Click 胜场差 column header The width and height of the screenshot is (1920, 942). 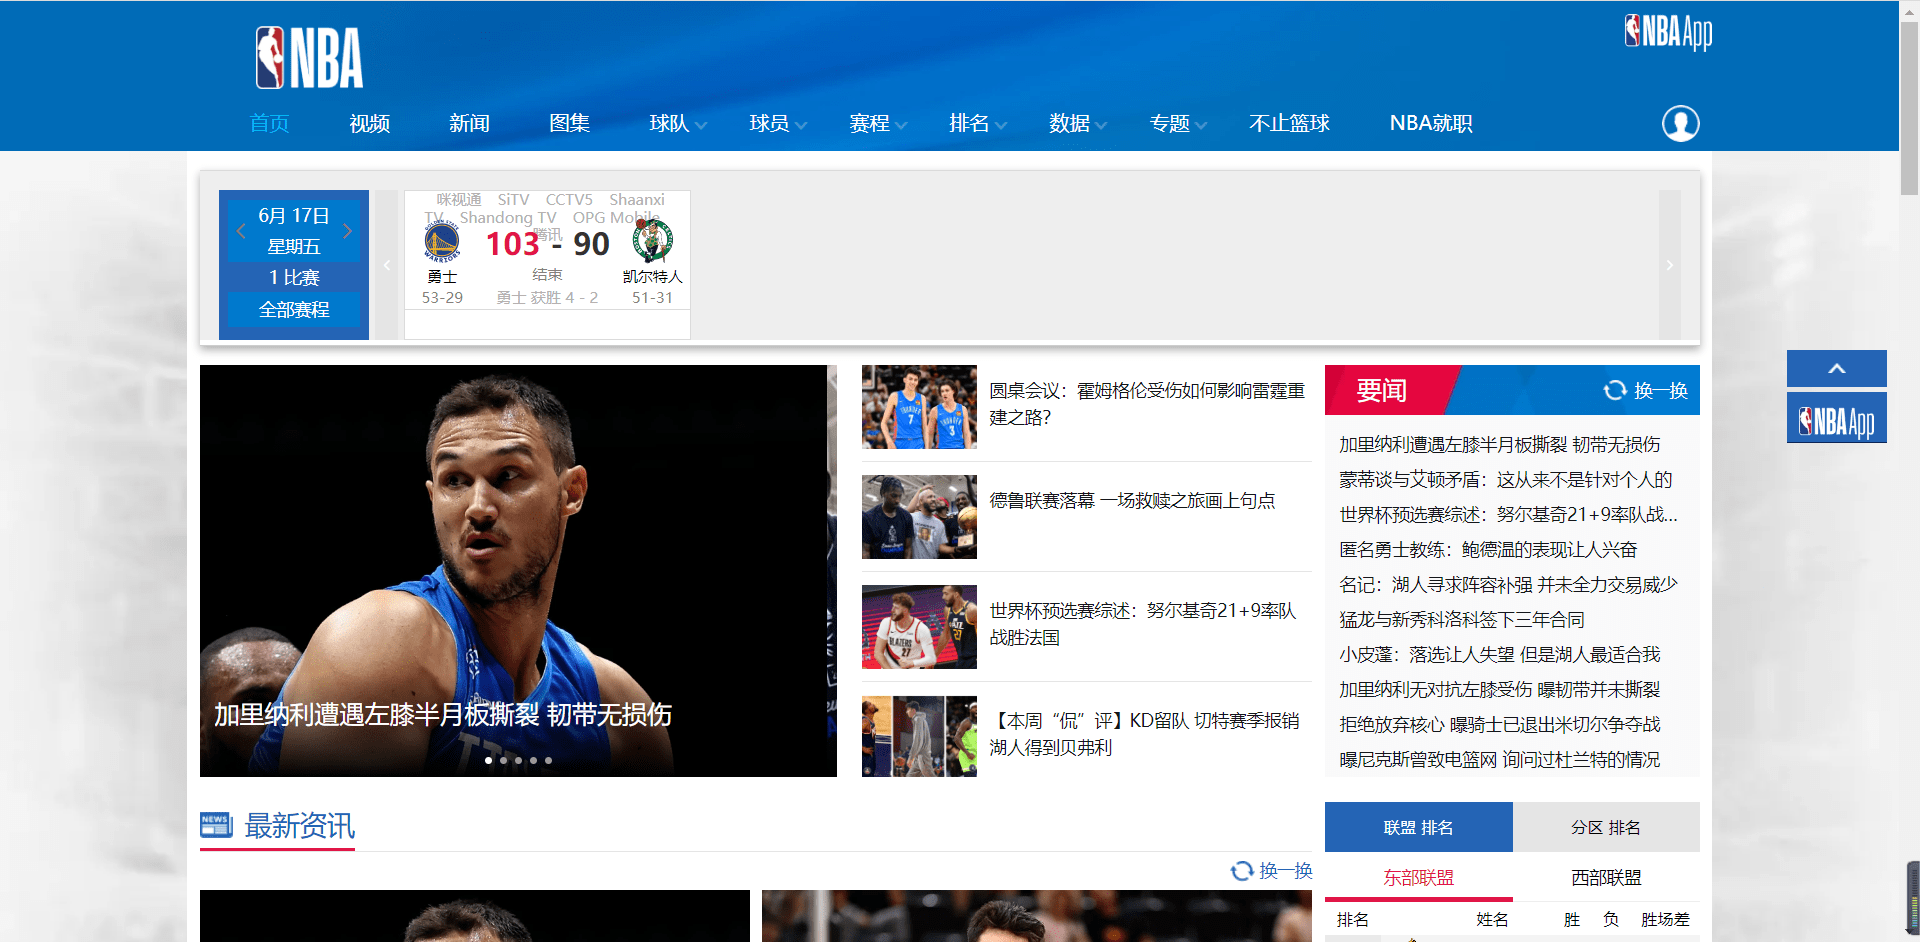[x=1665, y=919]
